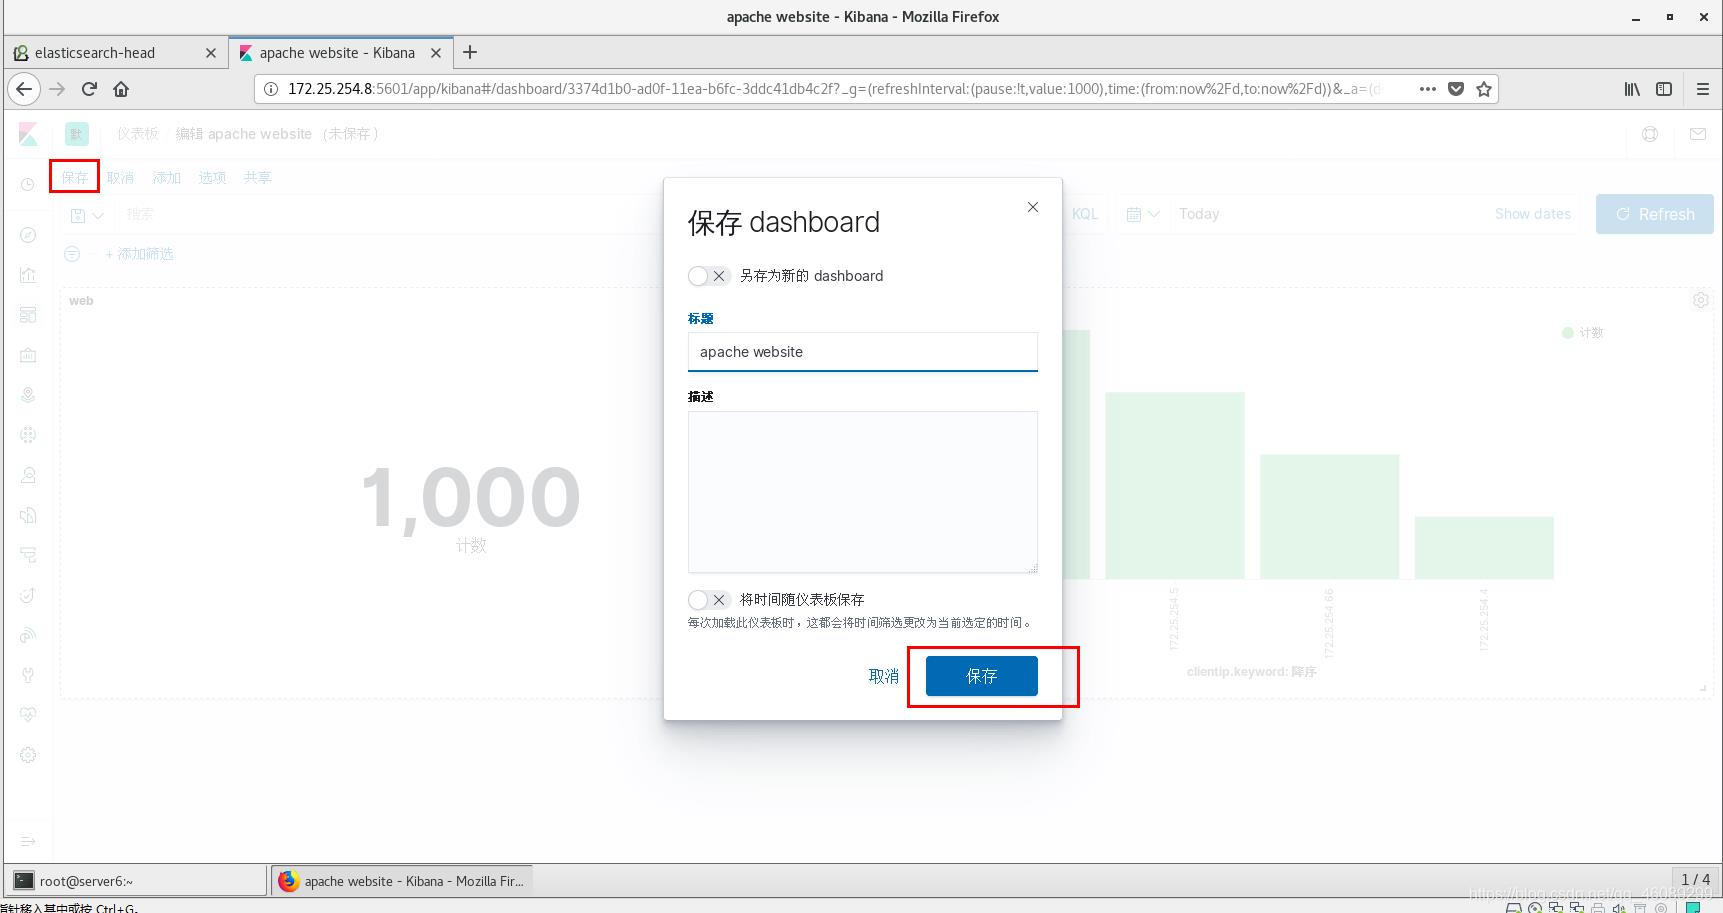The width and height of the screenshot is (1723, 913).
Task: Open the Kibana help icon
Action: (1650, 134)
